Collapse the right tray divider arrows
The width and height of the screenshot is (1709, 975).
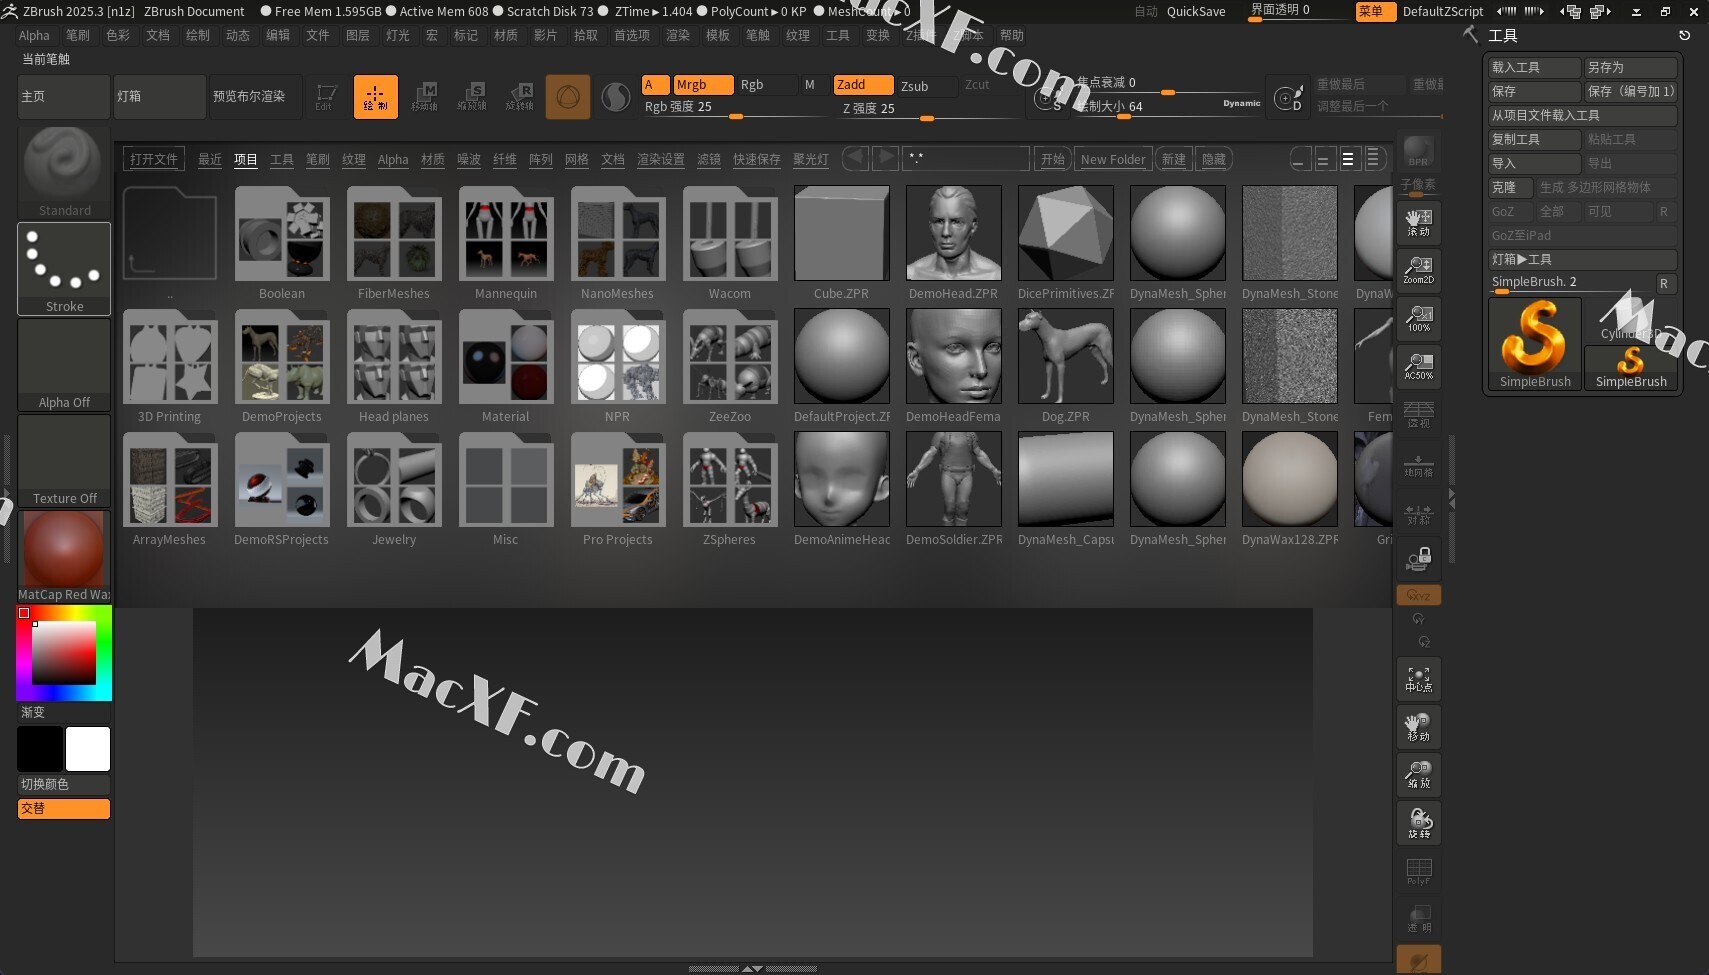click(1451, 498)
